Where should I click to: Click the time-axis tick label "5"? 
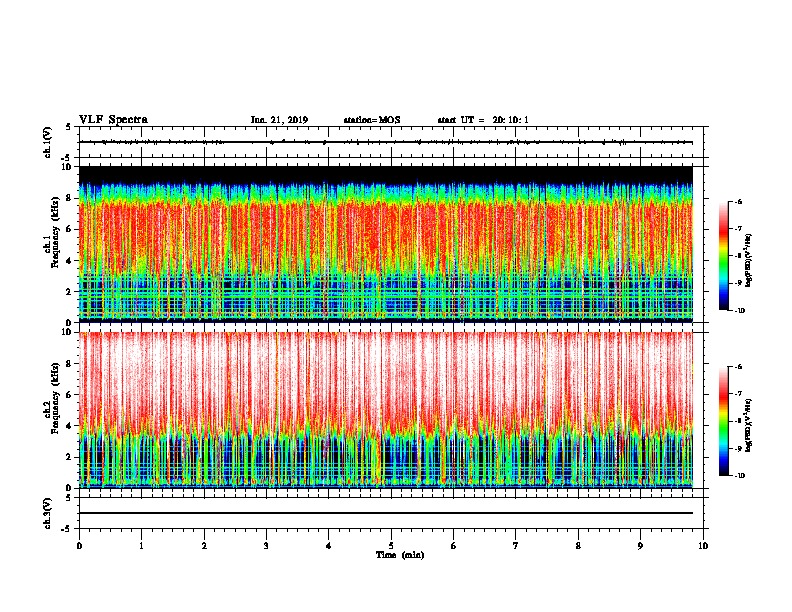[391, 546]
